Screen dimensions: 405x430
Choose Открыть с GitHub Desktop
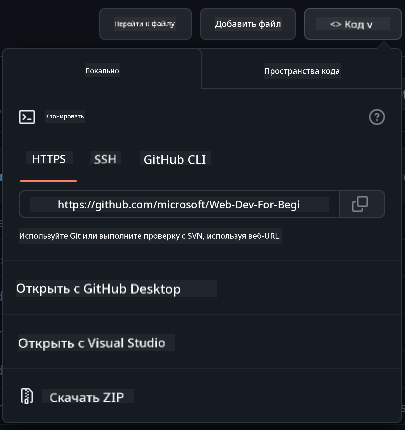tap(99, 289)
